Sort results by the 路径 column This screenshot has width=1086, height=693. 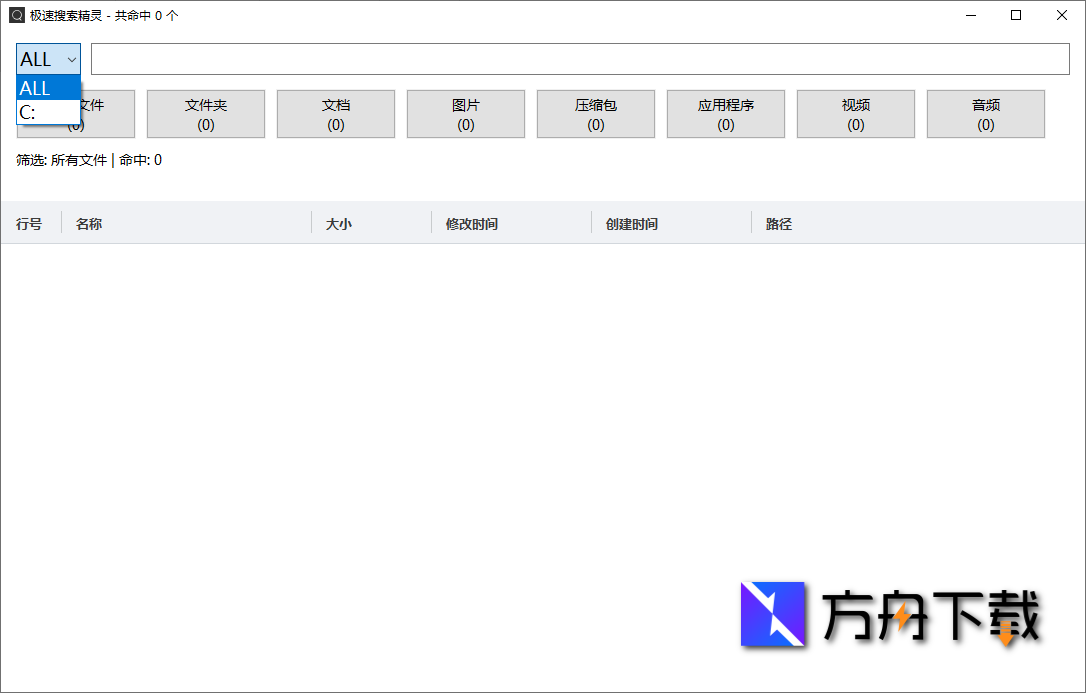778,223
